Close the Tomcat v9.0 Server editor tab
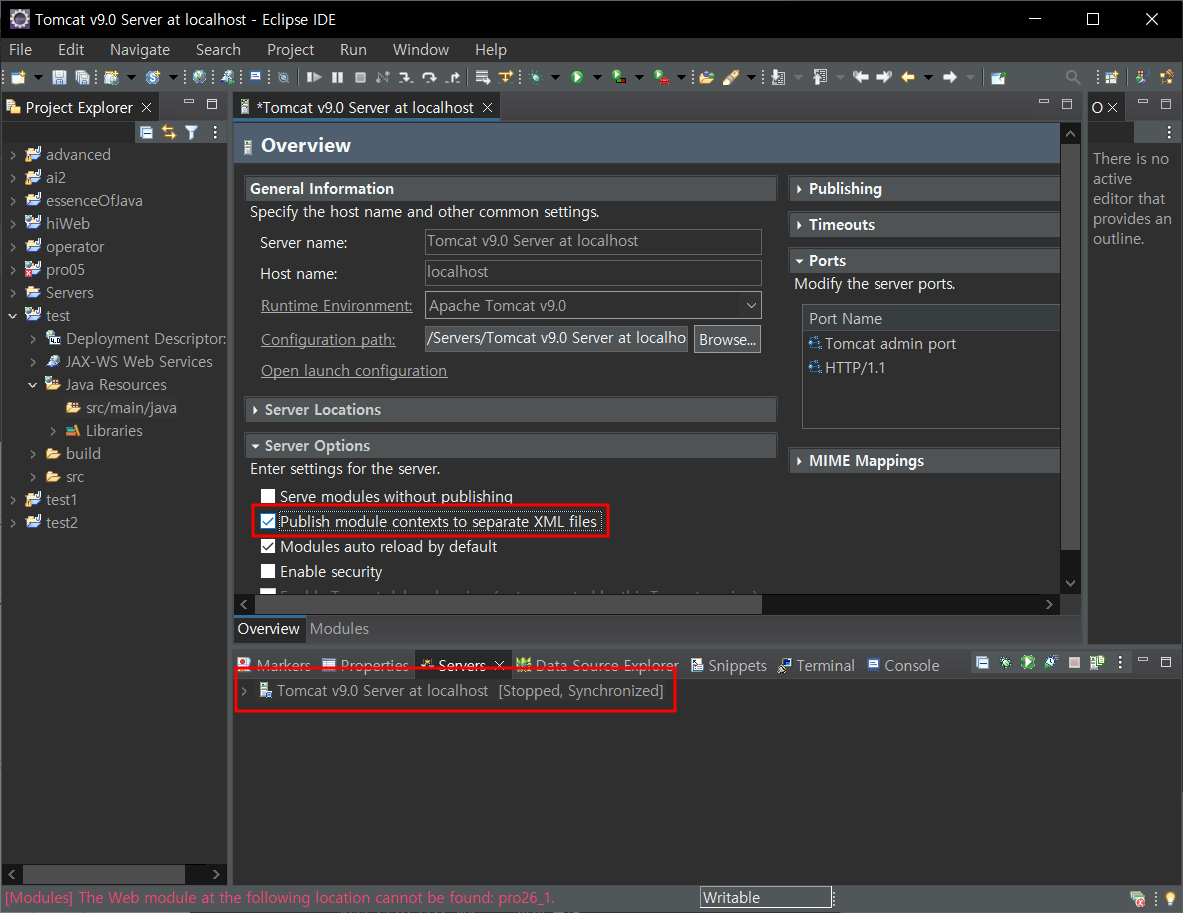 [487, 108]
